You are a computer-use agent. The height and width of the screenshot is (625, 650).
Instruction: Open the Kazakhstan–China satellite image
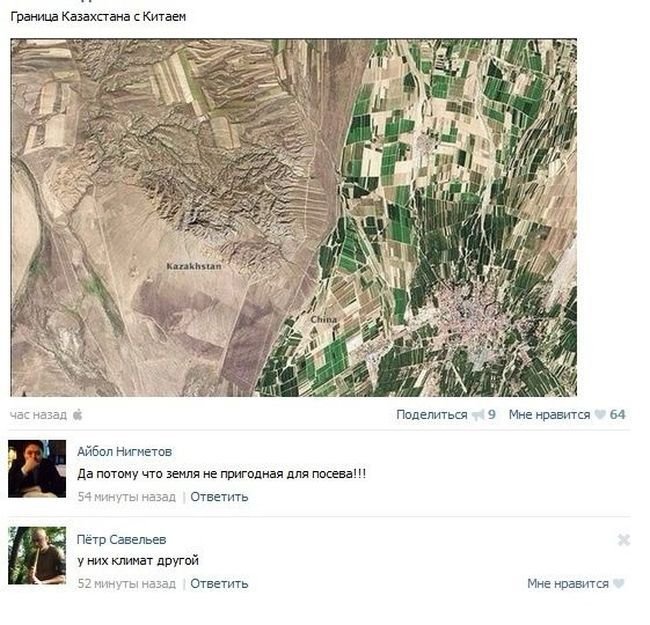[x=293, y=218]
